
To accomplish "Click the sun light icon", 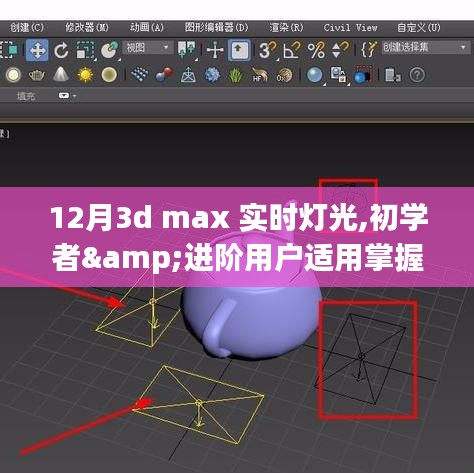I will (85, 75).
